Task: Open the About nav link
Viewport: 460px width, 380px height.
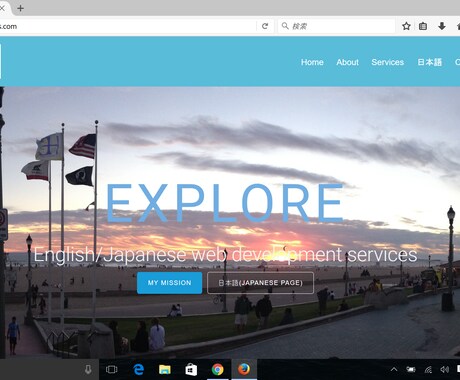Action: pyautogui.click(x=347, y=62)
